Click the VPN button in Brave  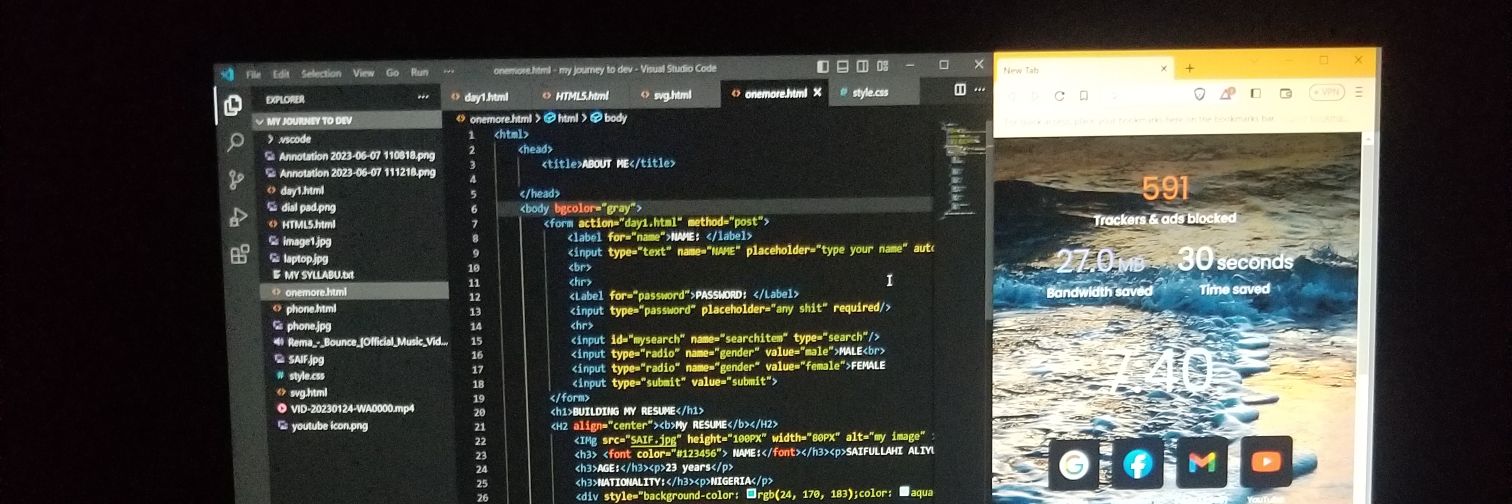coord(1327,92)
